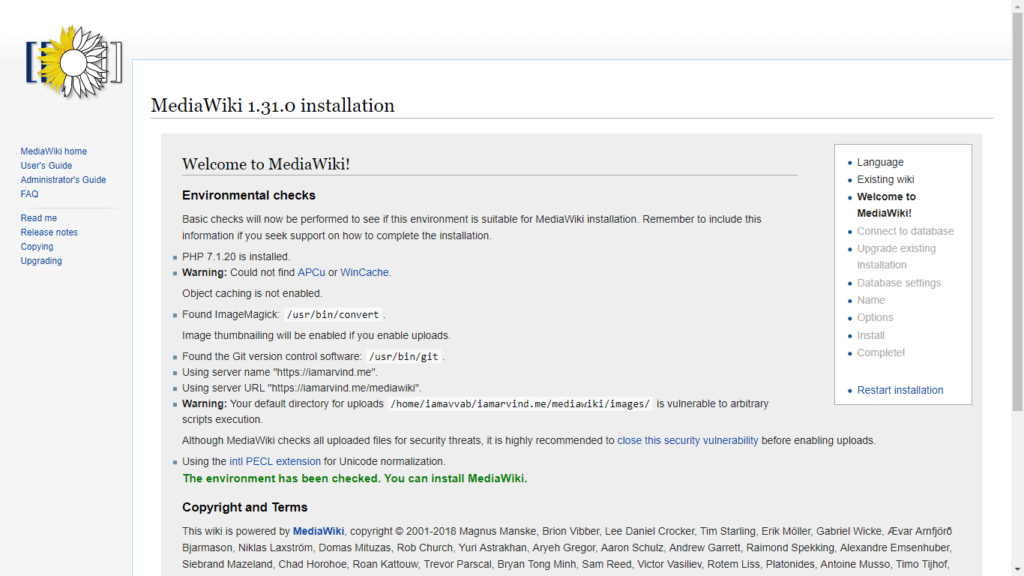The width and height of the screenshot is (1024, 576).
Task: Click Restart installation link
Action: 900,390
